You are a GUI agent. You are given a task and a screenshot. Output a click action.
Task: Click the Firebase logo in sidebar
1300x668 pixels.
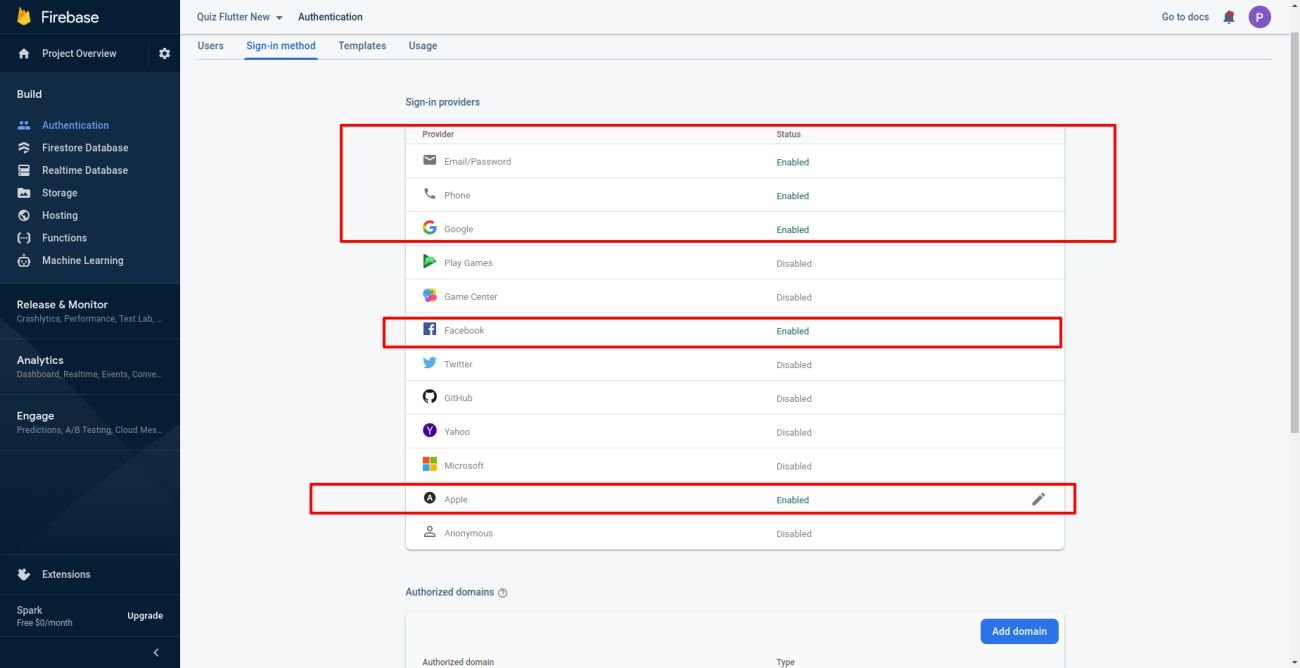24,17
